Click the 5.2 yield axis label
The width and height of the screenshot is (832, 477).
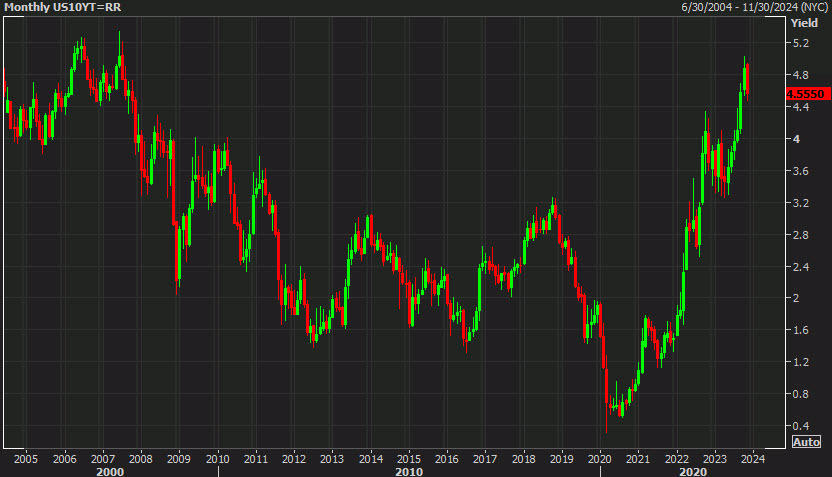click(801, 43)
